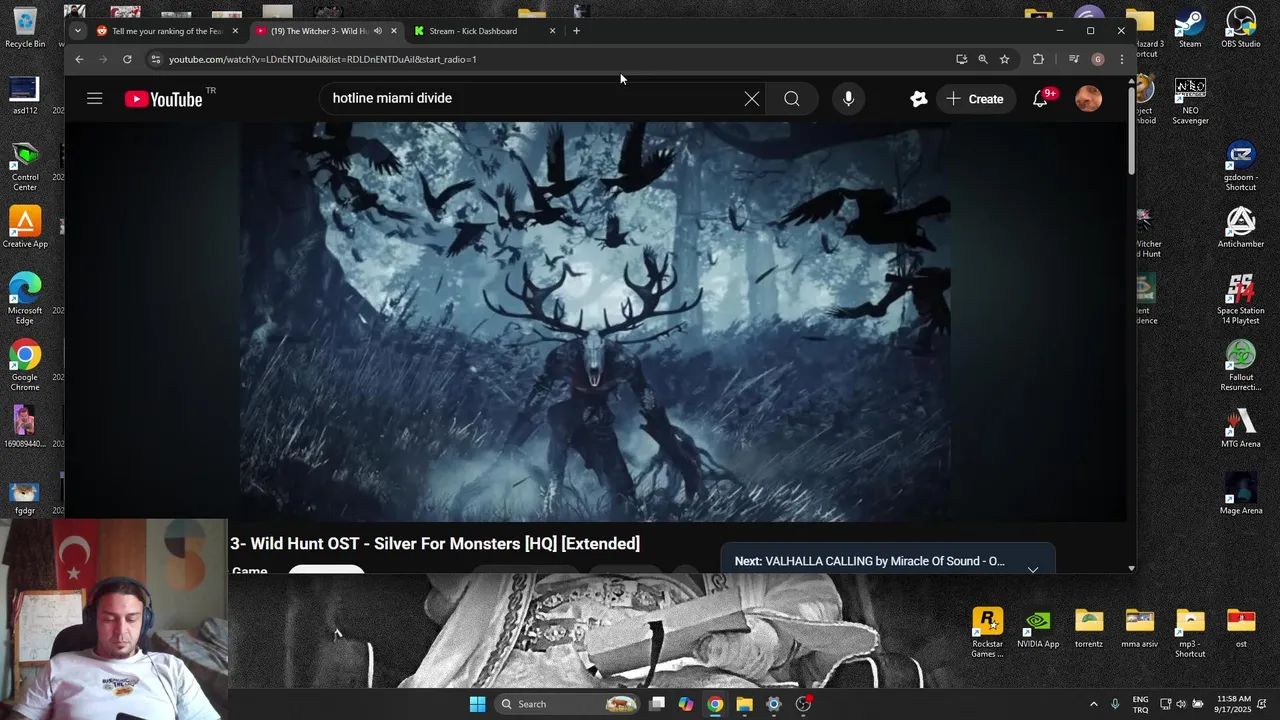The height and width of the screenshot is (720, 1280).
Task: Select Fallout Resurrection desktop icon
Action: 1241,366
